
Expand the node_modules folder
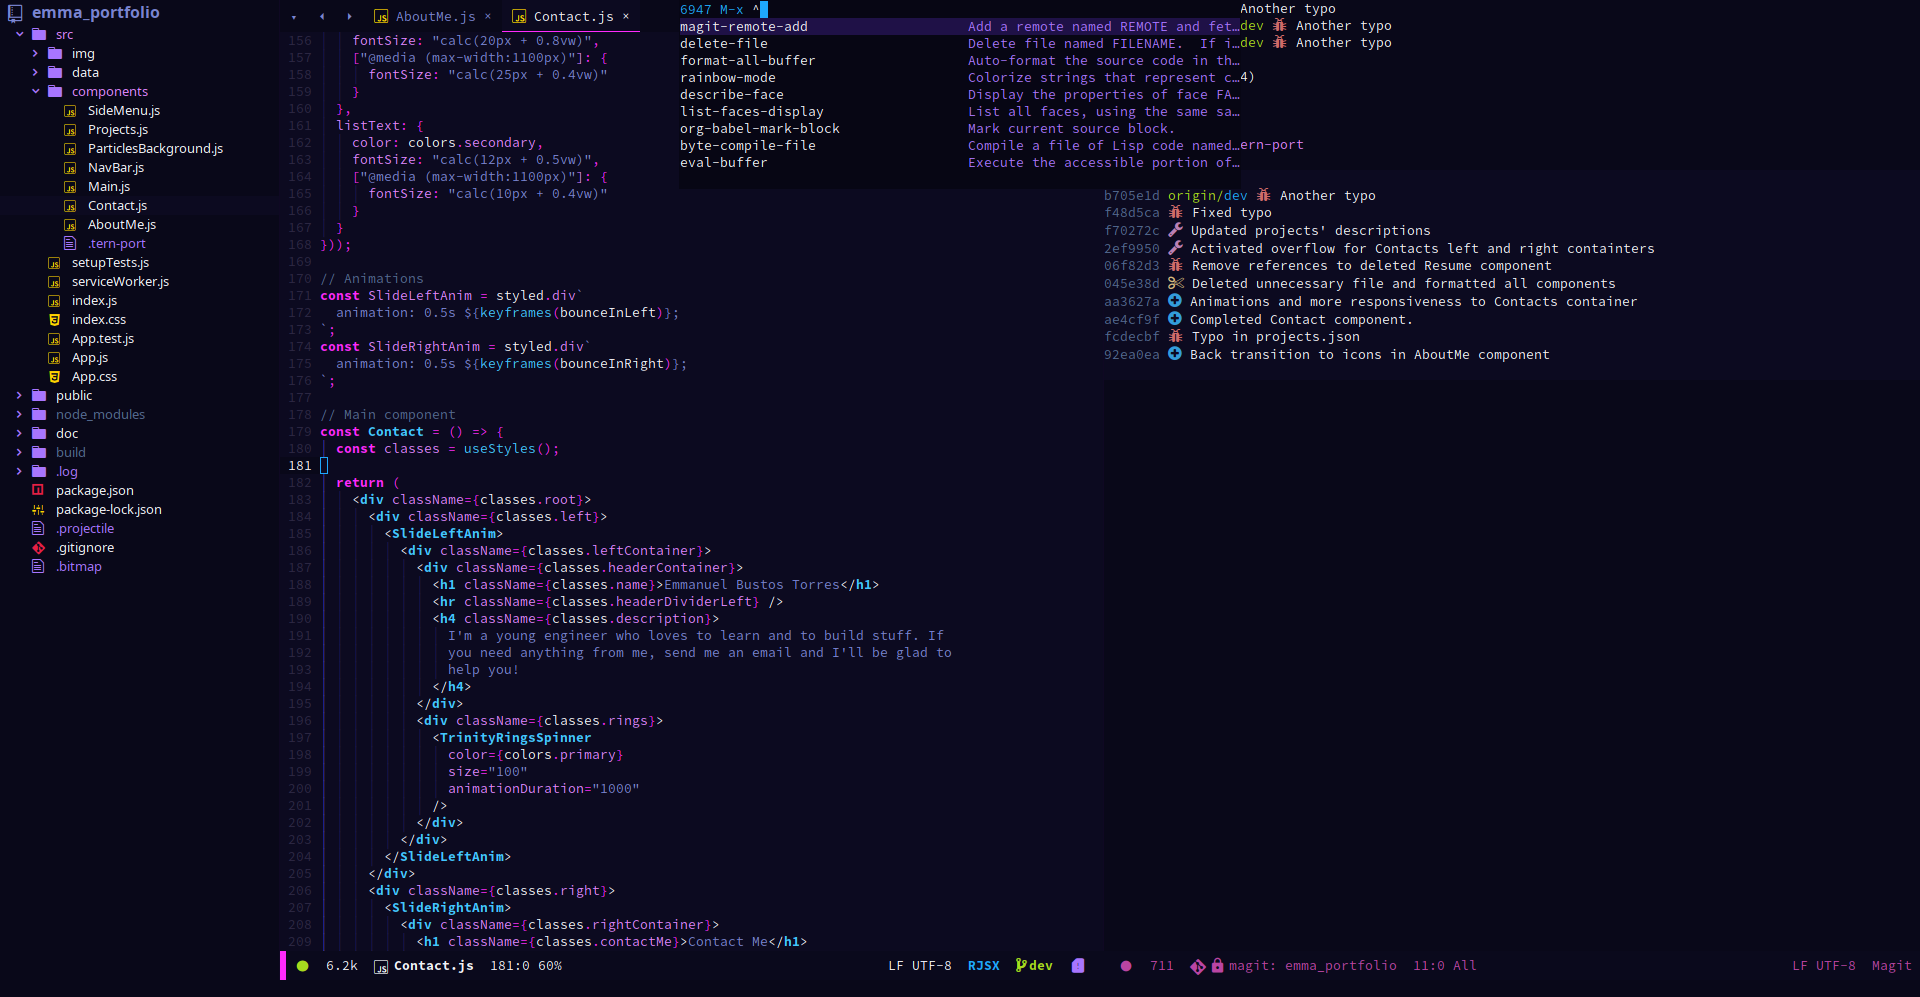19,414
